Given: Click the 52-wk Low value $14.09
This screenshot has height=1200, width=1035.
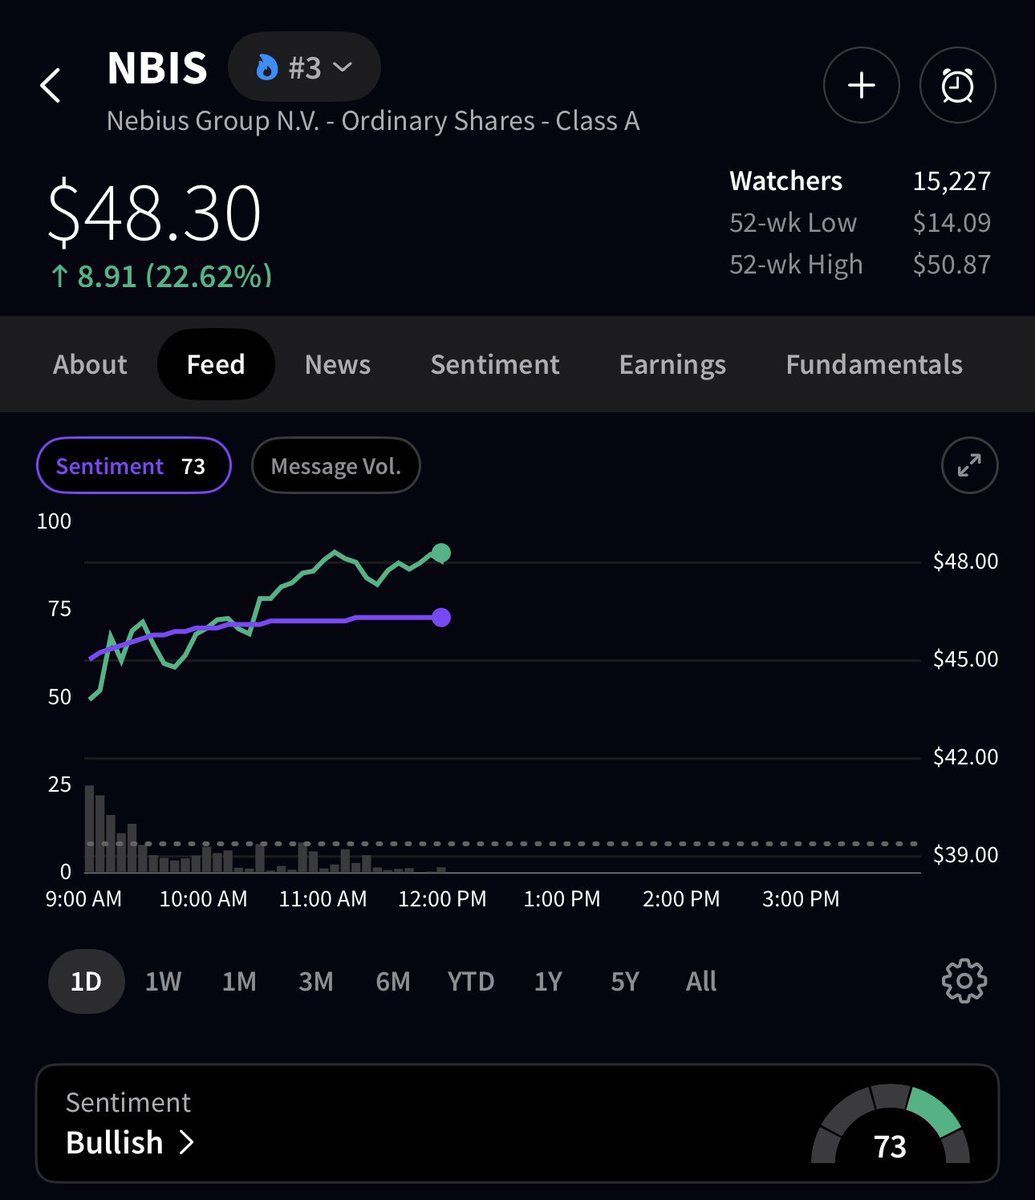Looking at the screenshot, I should 951,222.
